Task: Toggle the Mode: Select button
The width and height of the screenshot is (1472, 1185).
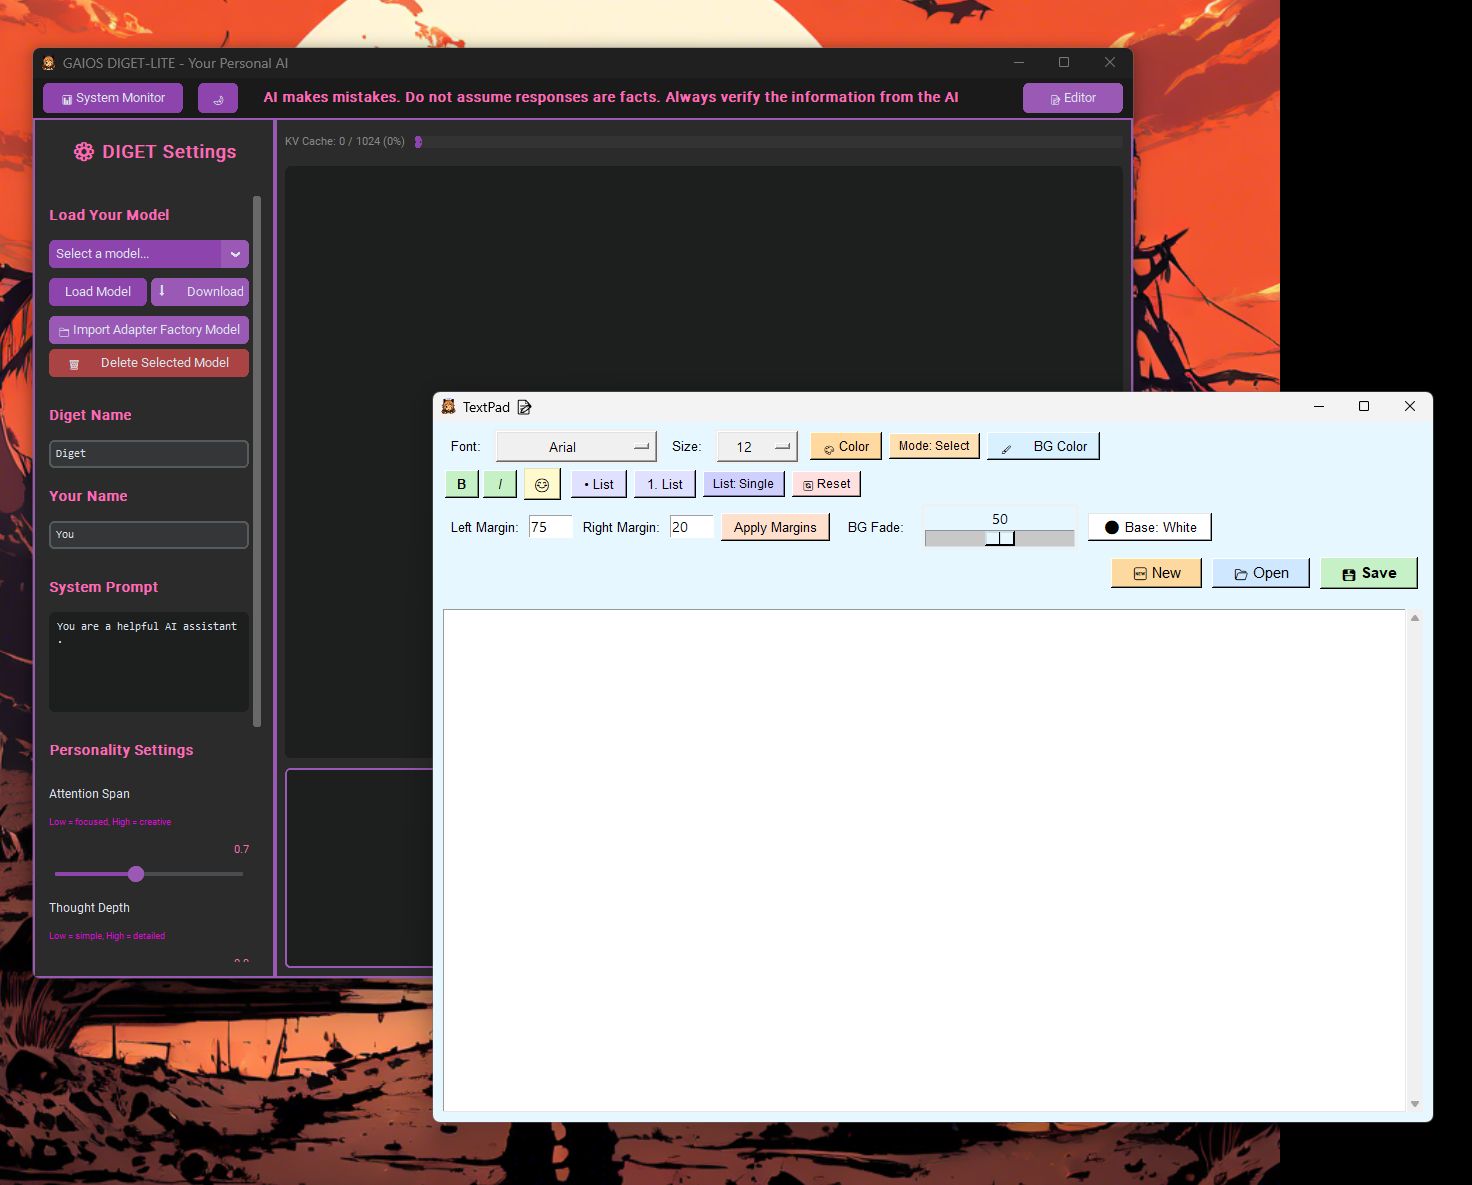Action: tap(934, 446)
